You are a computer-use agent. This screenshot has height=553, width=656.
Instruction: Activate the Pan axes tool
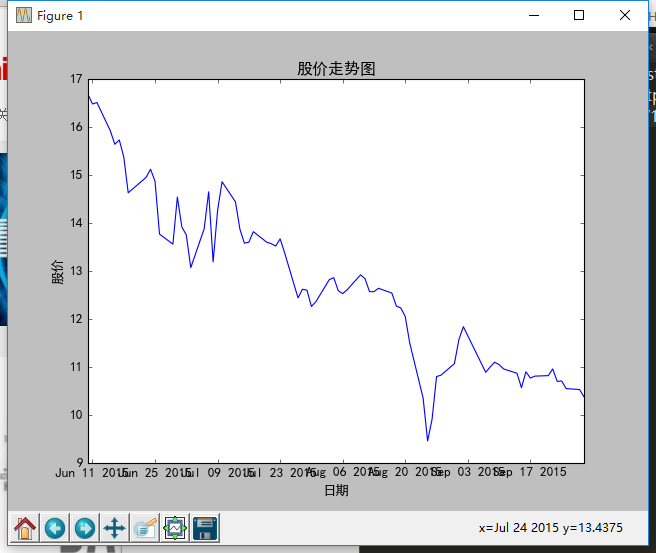click(115, 527)
